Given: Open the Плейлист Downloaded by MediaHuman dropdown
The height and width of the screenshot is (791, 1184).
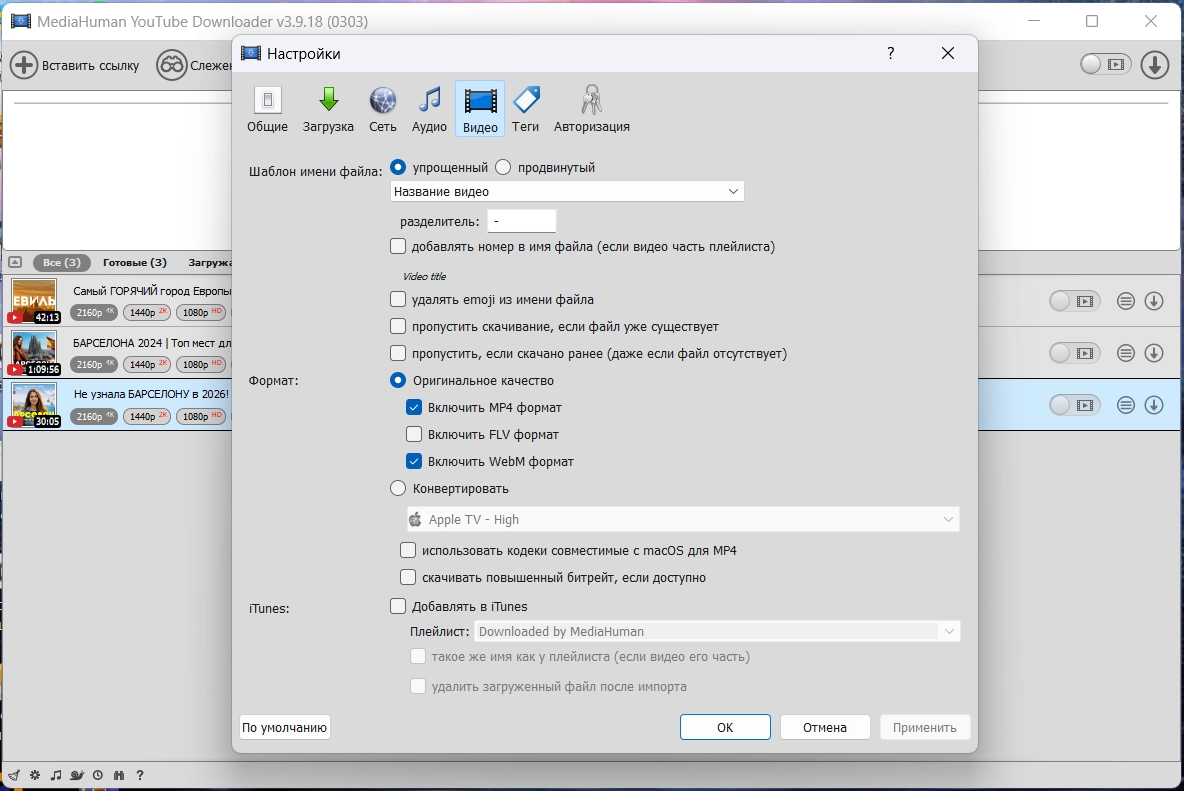Looking at the screenshot, I should (x=717, y=631).
